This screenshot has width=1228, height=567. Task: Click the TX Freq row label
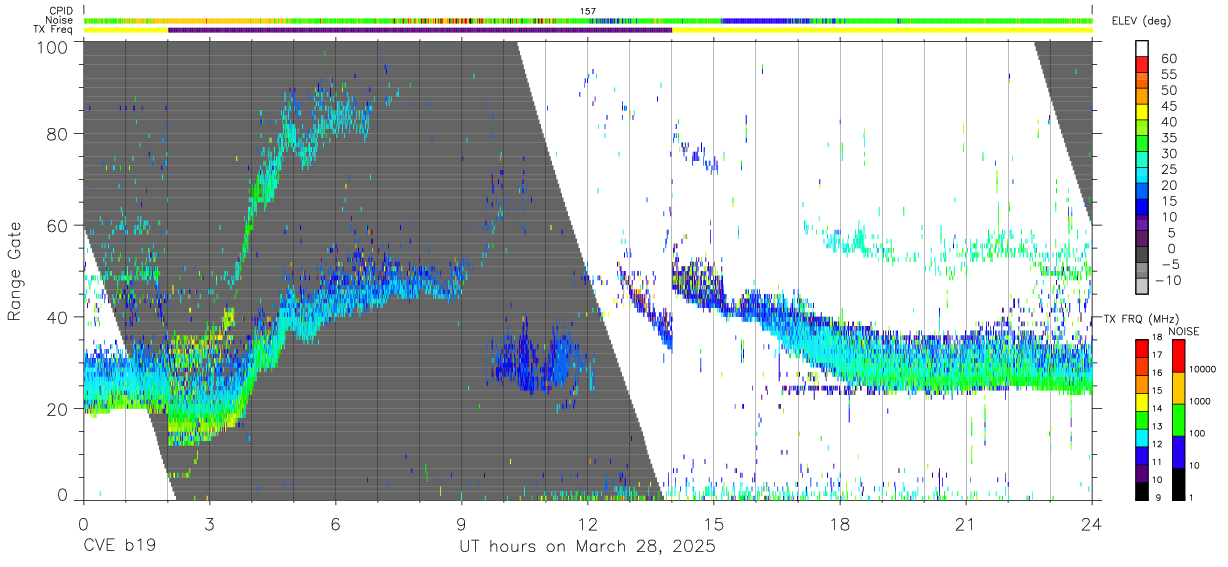(55, 29)
